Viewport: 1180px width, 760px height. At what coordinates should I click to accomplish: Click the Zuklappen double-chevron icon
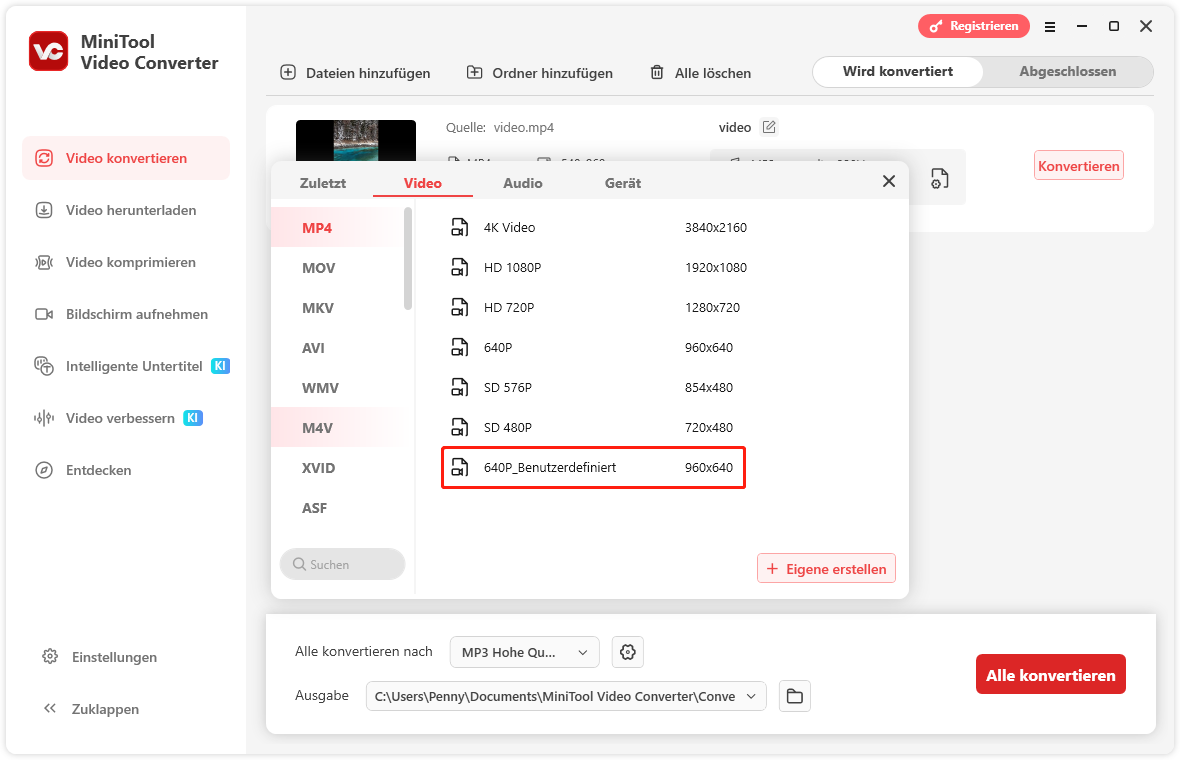(x=50, y=708)
